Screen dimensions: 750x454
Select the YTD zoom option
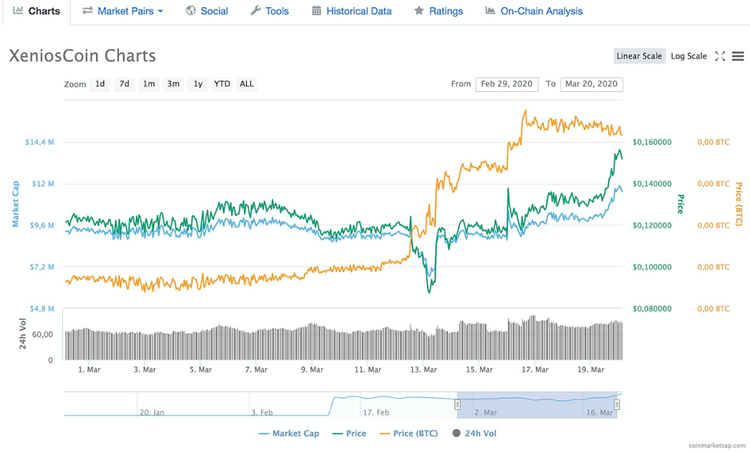(x=222, y=84)
